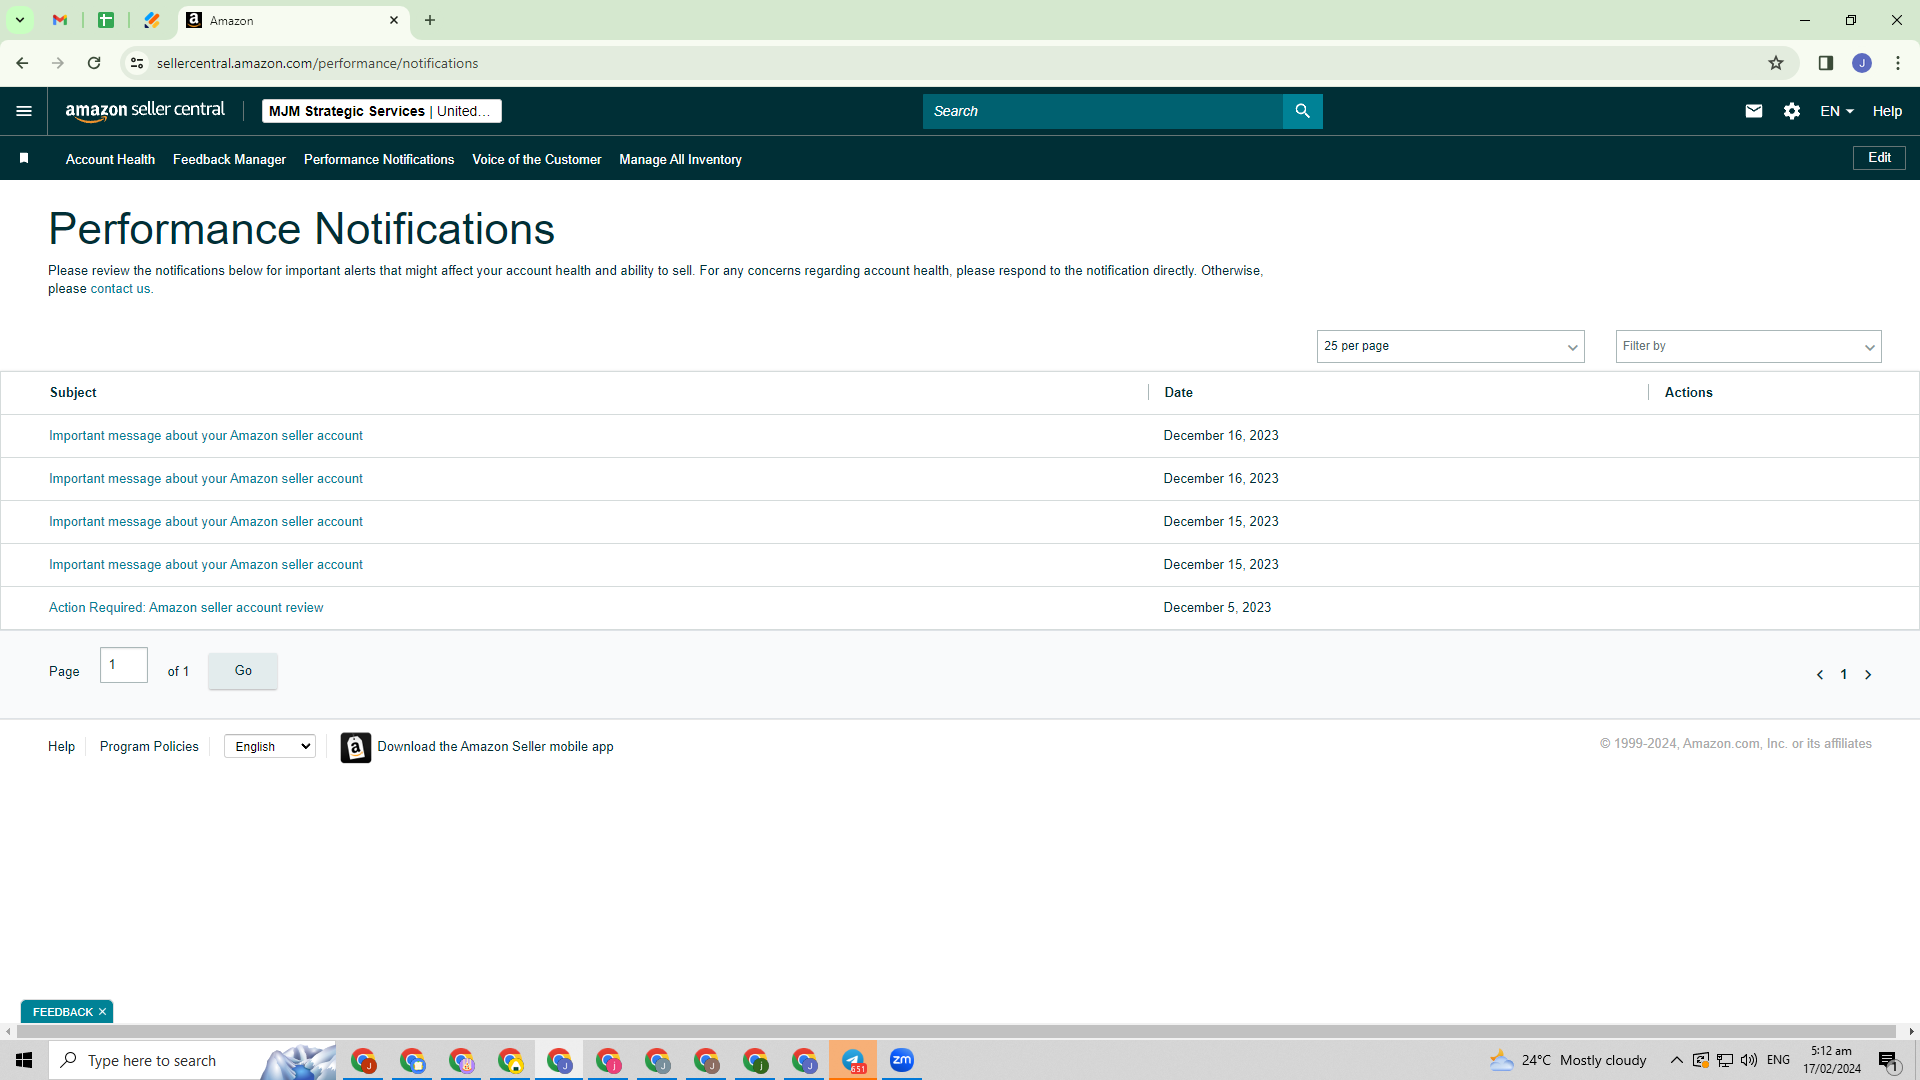Click the browser forward arrow
The height and width of the screenshot is (1080, 1920).
58,63
